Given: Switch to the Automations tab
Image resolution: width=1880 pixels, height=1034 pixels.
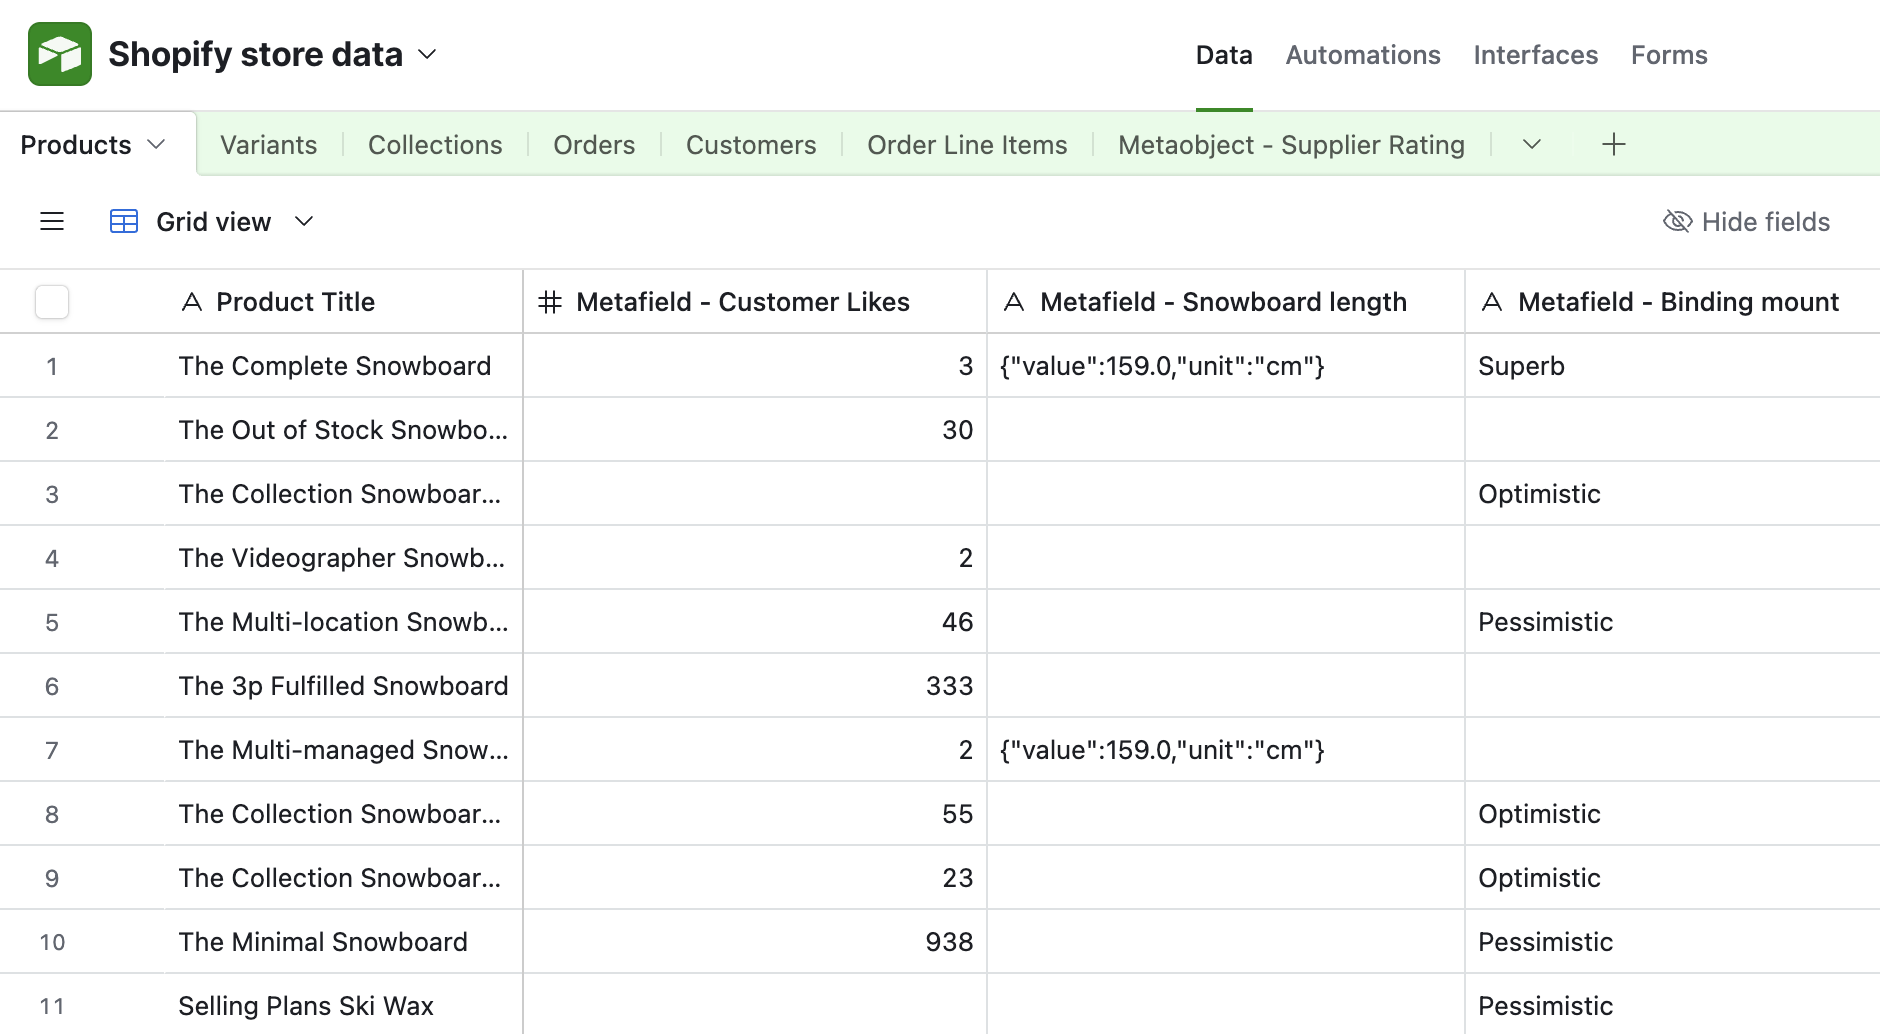Looking at the screenshot, I should pos(1362,55).
